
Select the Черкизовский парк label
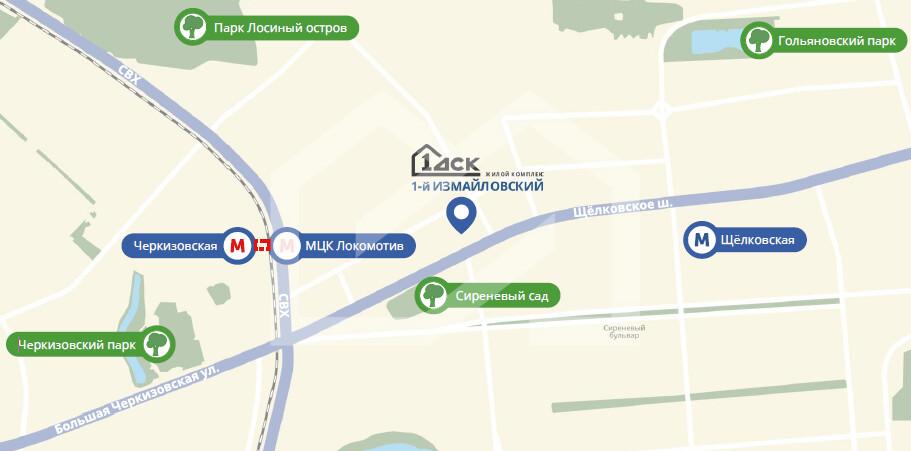(77, 345)
